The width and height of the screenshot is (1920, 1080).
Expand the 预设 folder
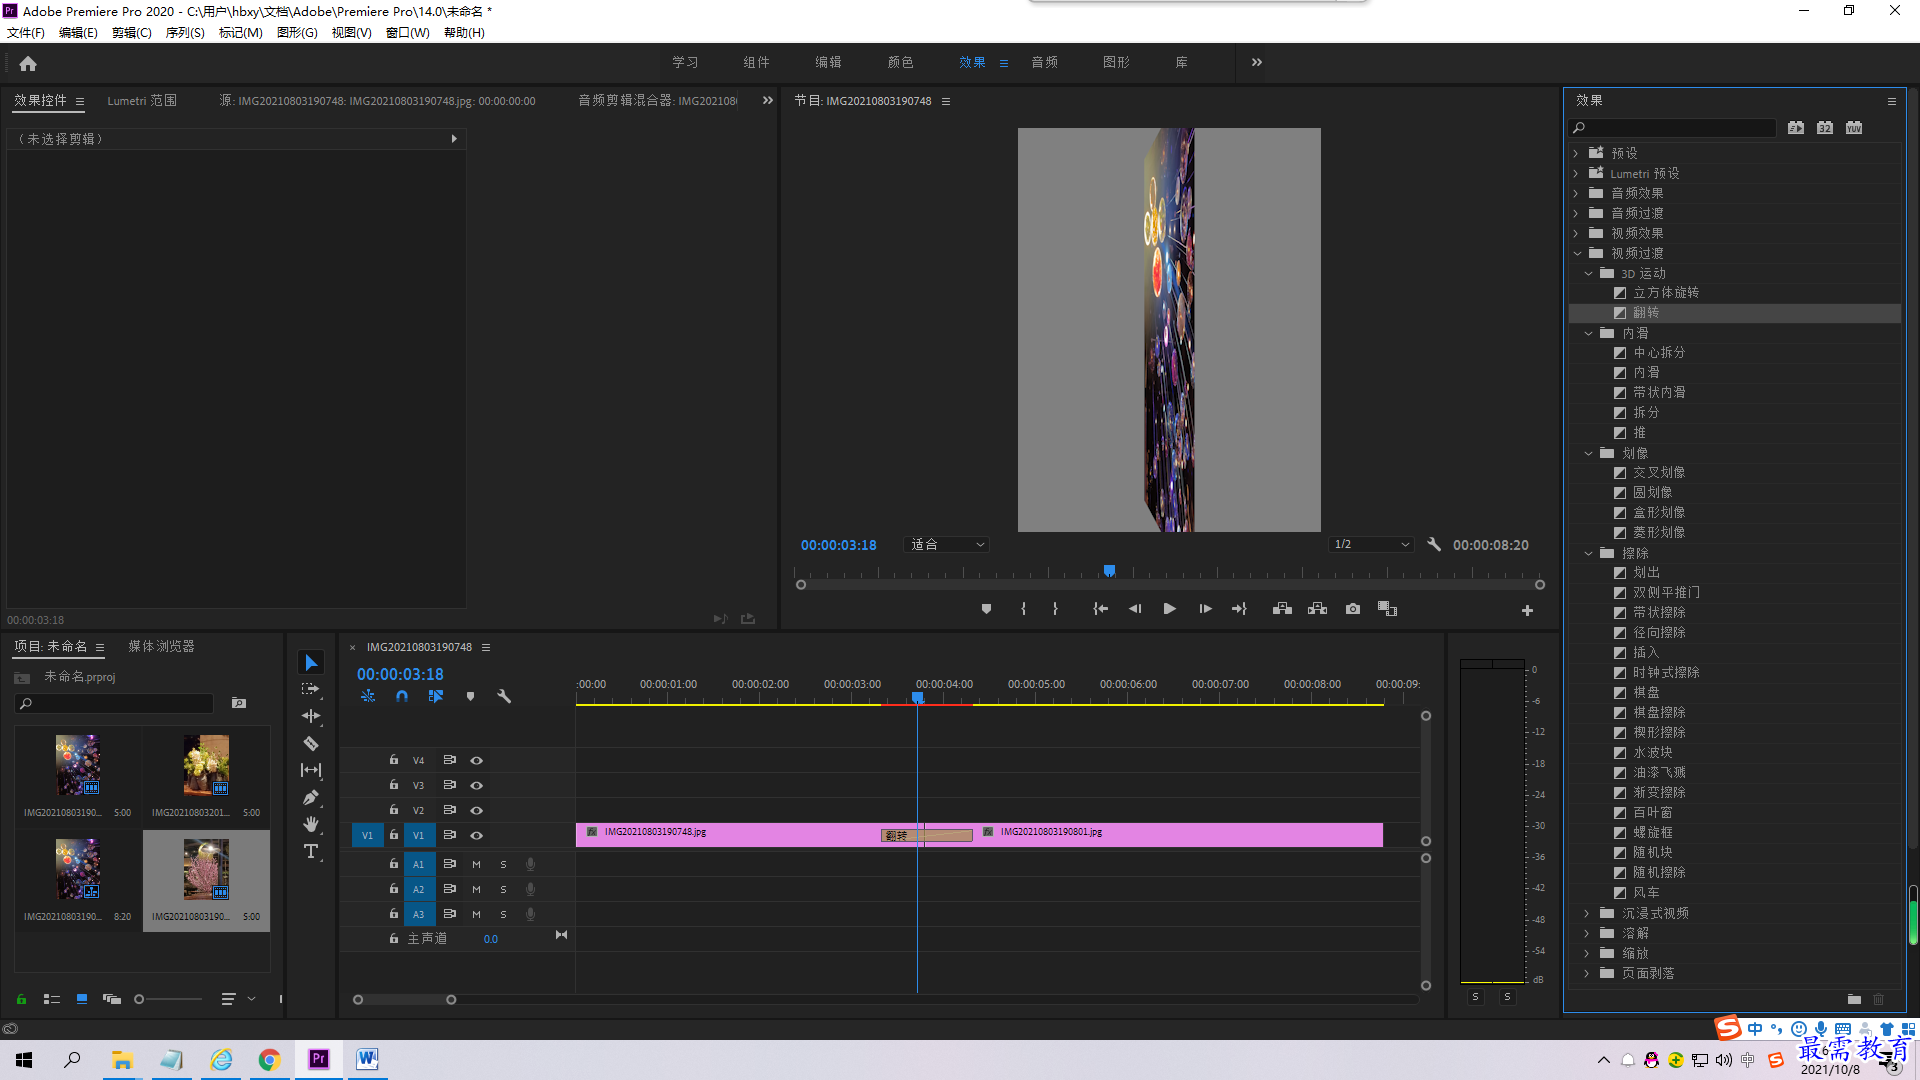(1577, 153)
